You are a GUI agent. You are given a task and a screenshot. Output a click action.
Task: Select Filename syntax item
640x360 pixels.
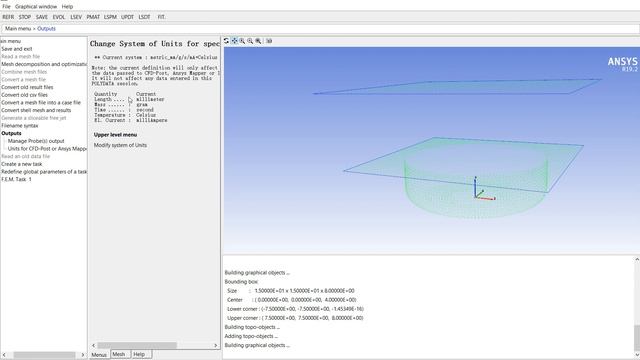[x=20, y=125]
